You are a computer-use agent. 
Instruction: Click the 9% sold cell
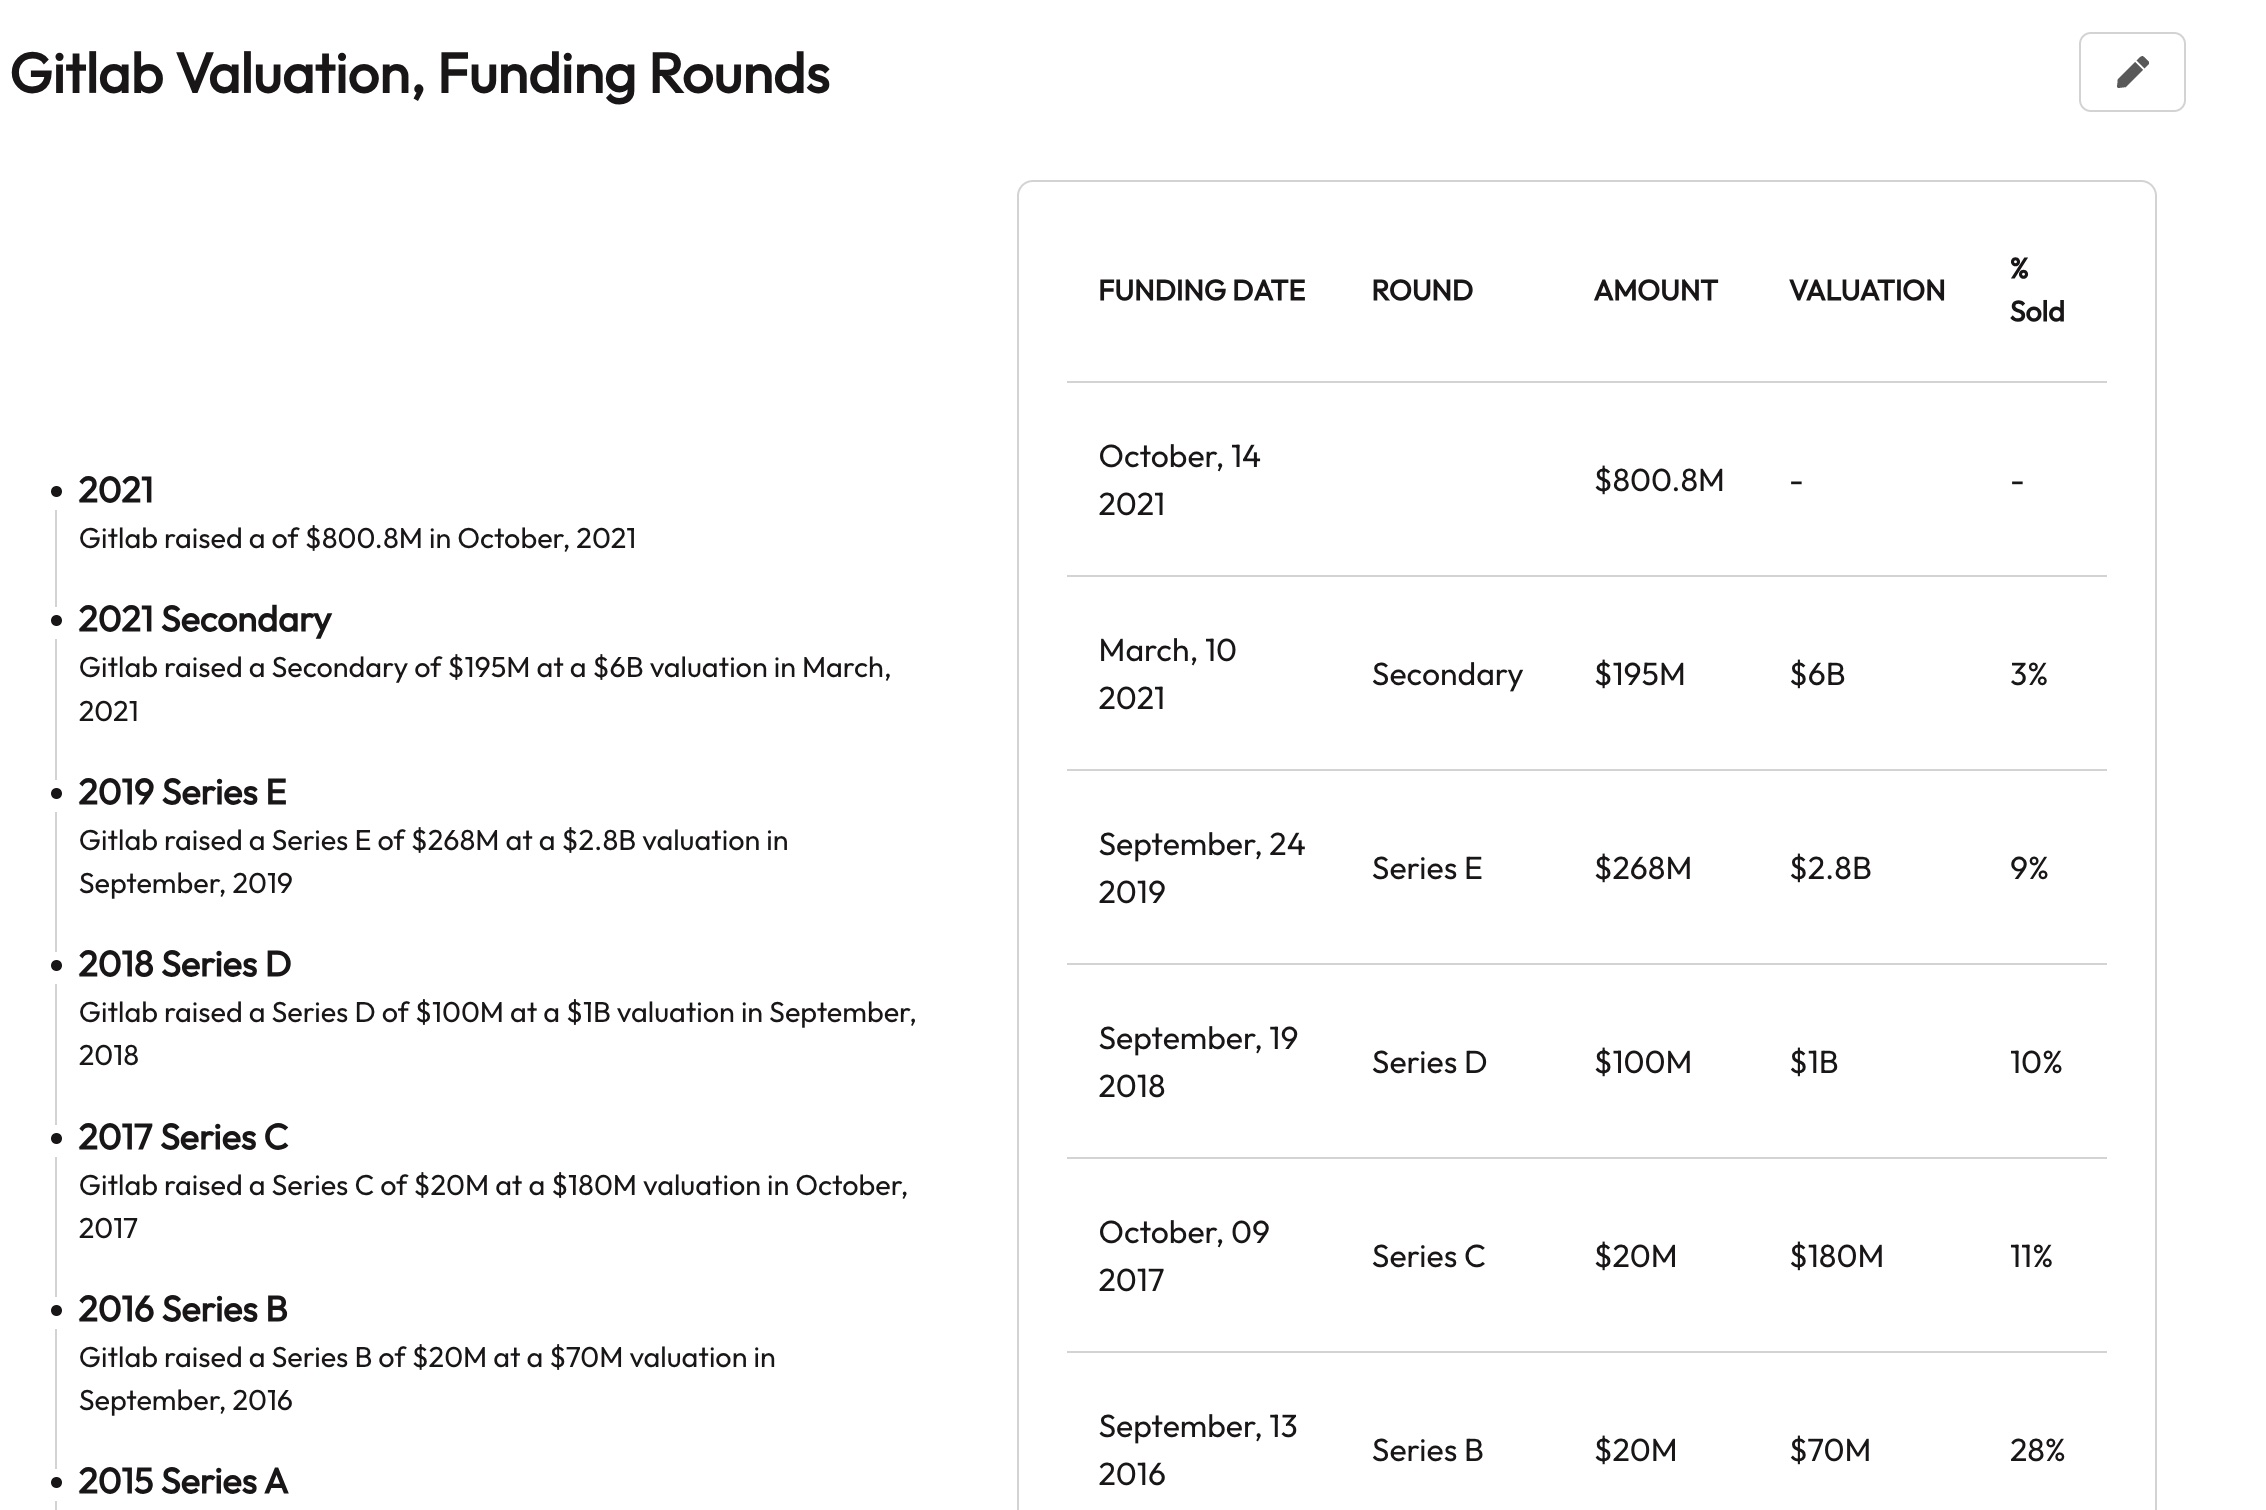click(2029, 868)
